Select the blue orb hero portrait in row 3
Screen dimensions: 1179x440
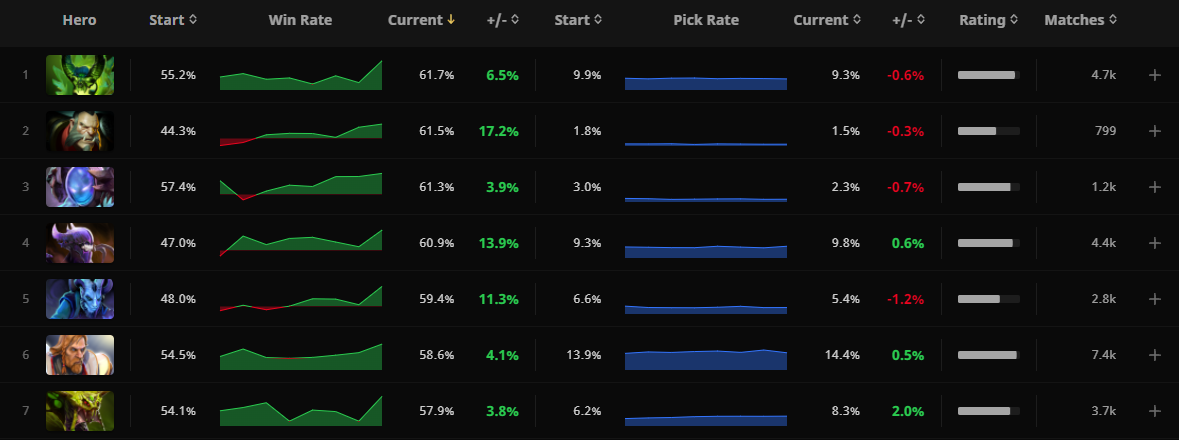[80, 187]
